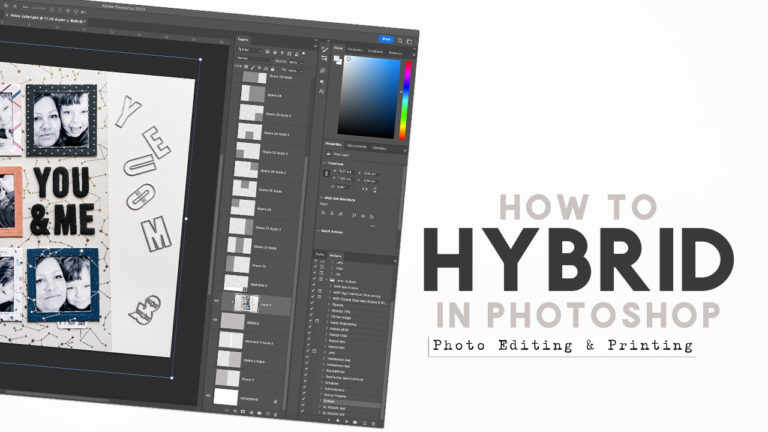Toggle visibility of the Background layer
This screenshot has width=768, height=432.
pyautogui.click(x=209, y=395)
